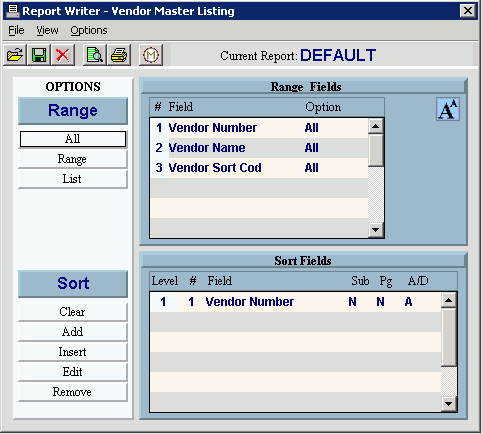Click Range Fields scroll up arrow

click(x=376, y=126)
